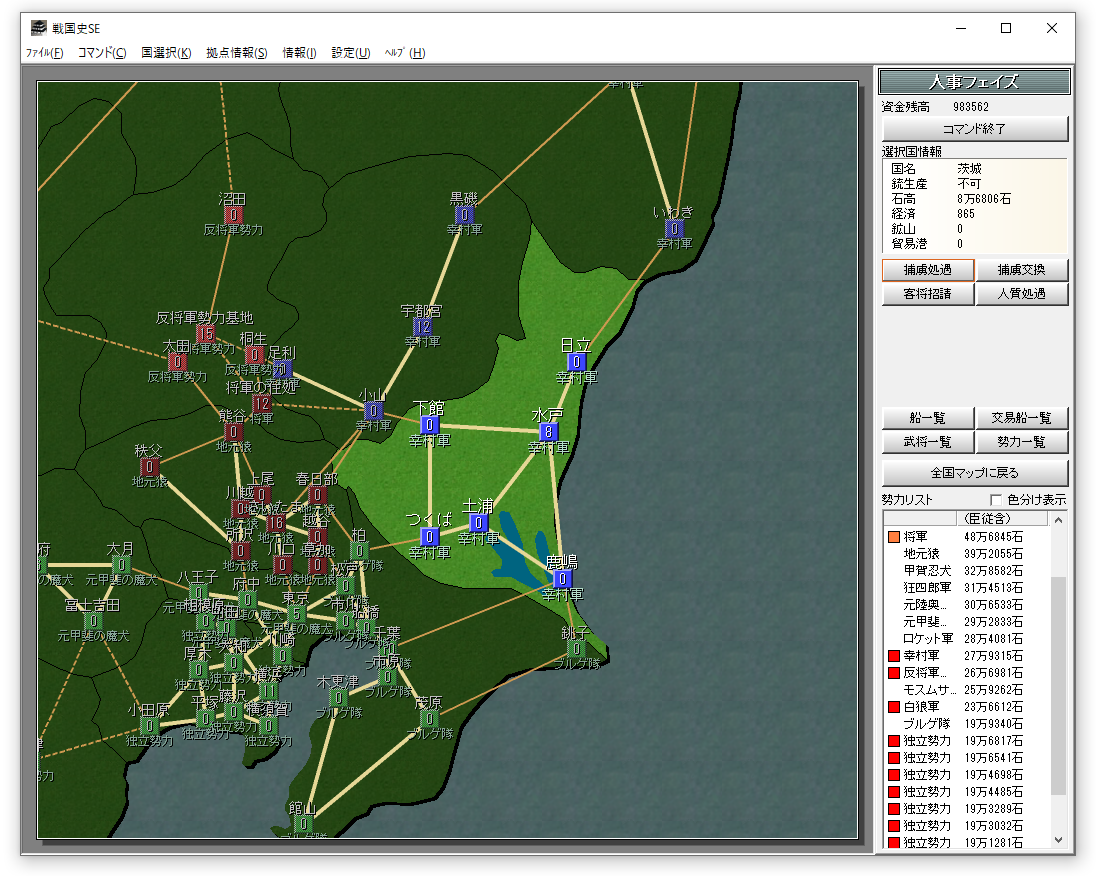Click the 沼田 gray base marker
The height and width of the screenshot is (876, 1096).
pyautogui.click(x=233, y=215)
